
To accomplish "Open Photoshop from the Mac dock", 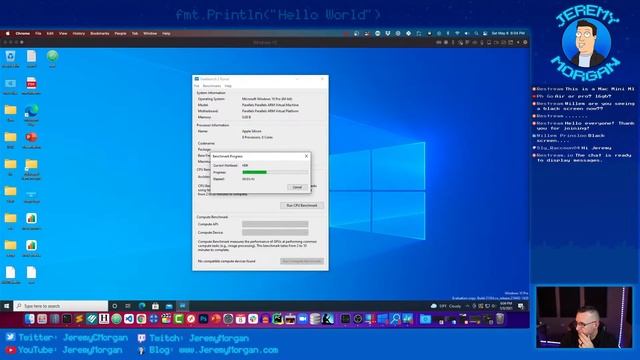I will pos(203,319).
